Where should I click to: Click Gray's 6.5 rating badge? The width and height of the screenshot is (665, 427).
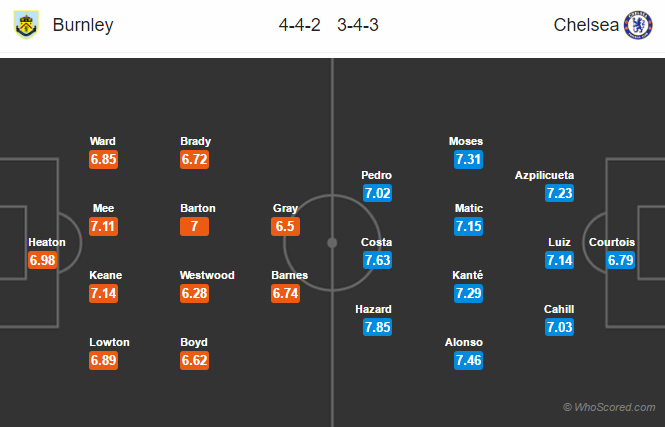tap(285, 226)
